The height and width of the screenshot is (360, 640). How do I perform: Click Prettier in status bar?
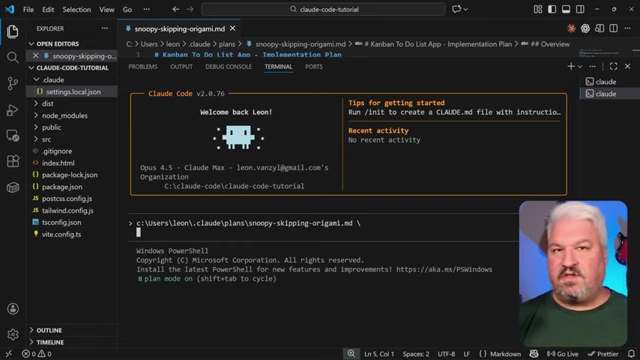pyautogui.click(x=603, y=354)
